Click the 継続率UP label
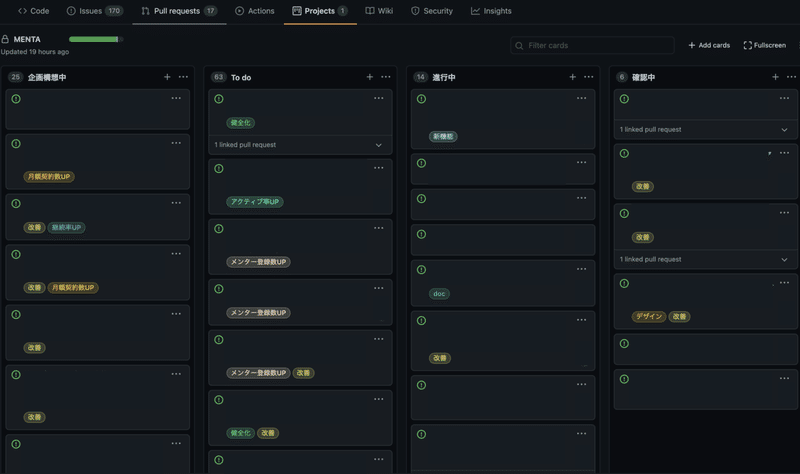 [x=66, y=228]
